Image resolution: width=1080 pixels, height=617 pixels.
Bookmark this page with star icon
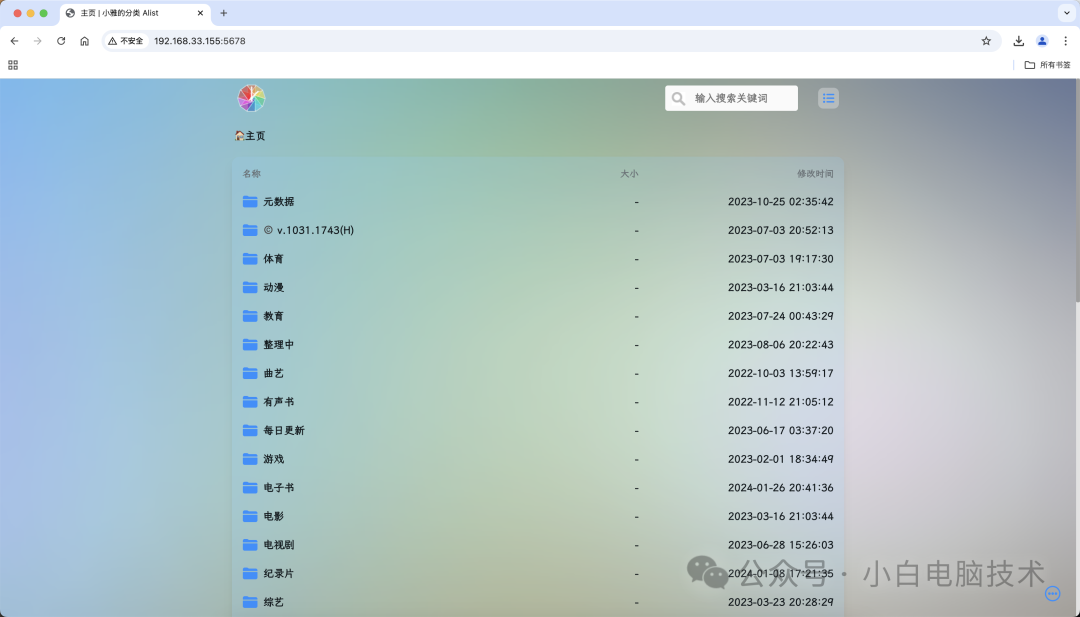[x=986, y=41]
